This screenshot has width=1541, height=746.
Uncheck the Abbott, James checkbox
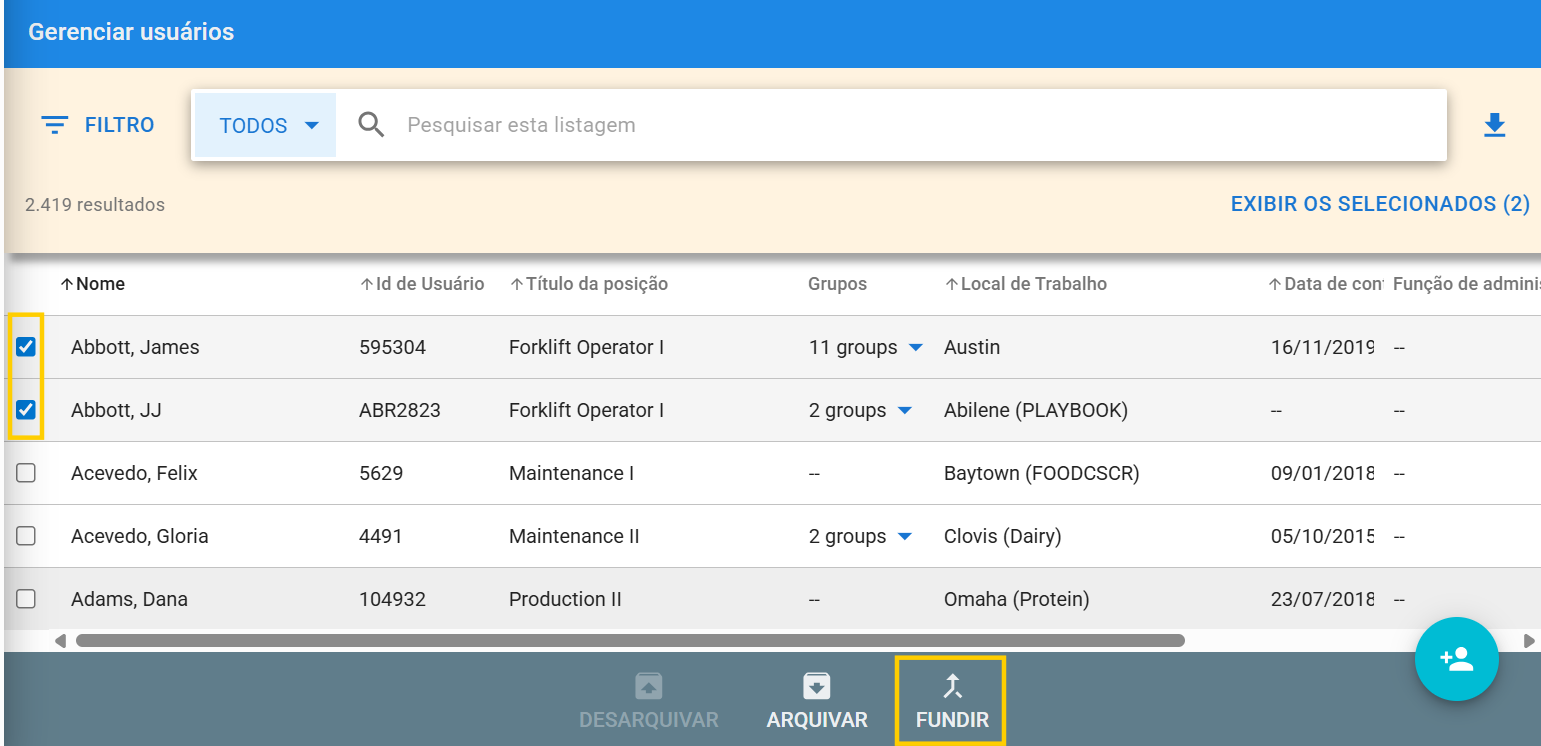coord(26,347)
